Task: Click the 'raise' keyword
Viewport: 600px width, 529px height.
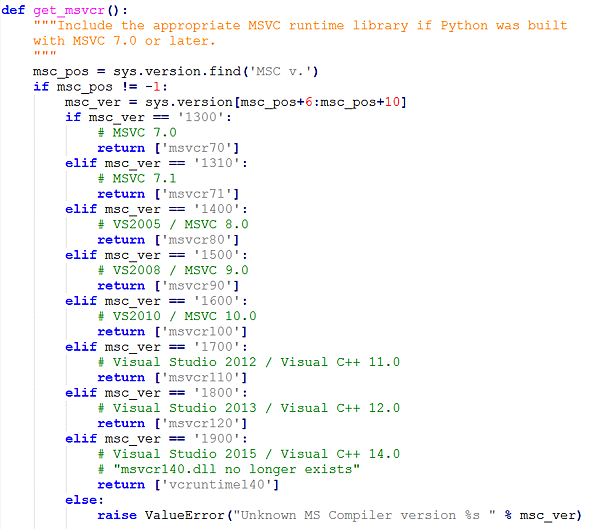Action: click(x=117, y=515)
